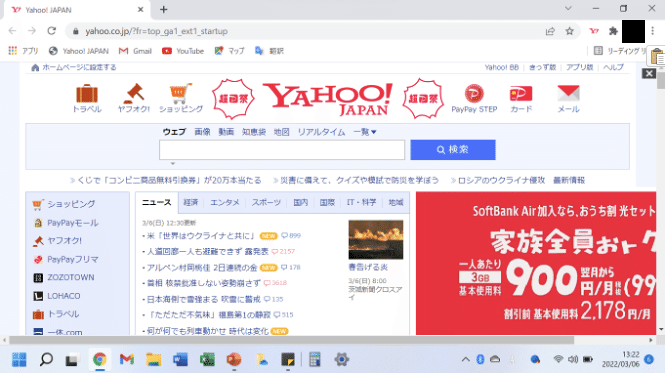
Task: Open the Maps (マップ) bookmark
Action: coord(229,51)
